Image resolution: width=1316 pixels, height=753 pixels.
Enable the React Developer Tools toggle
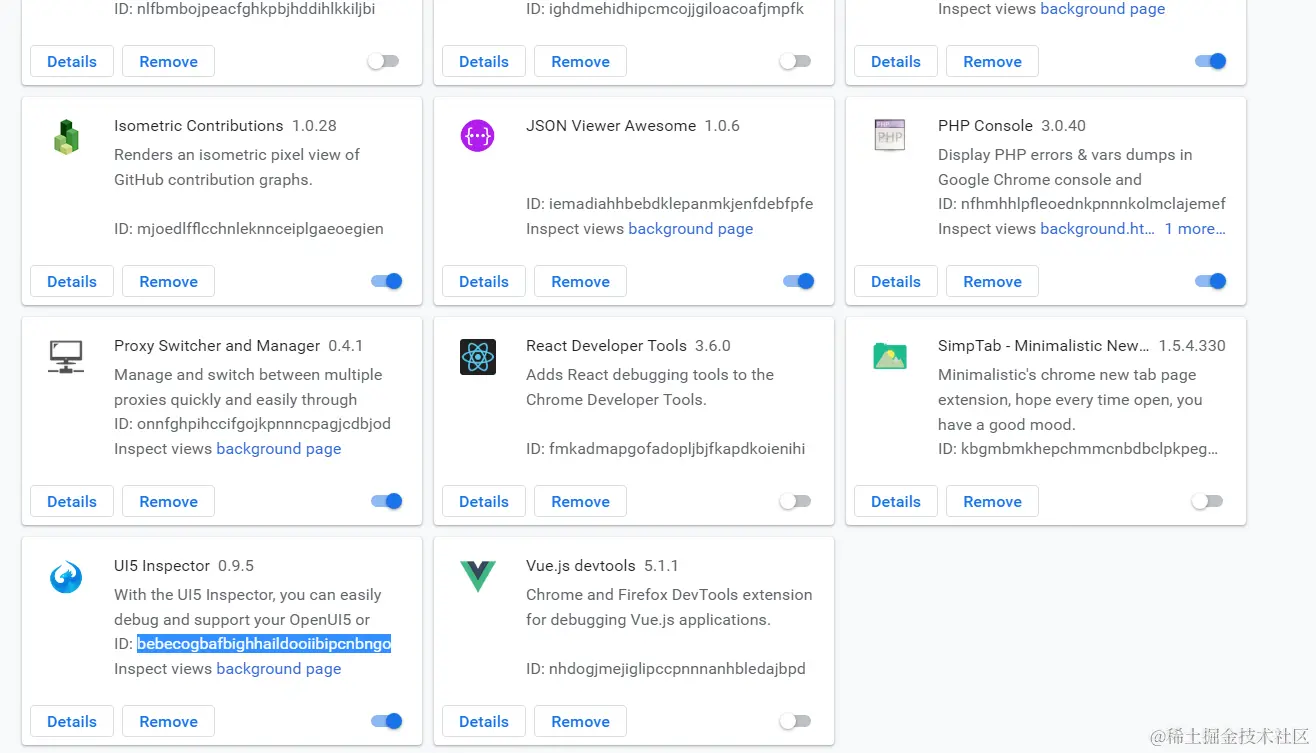pos(795,501)
